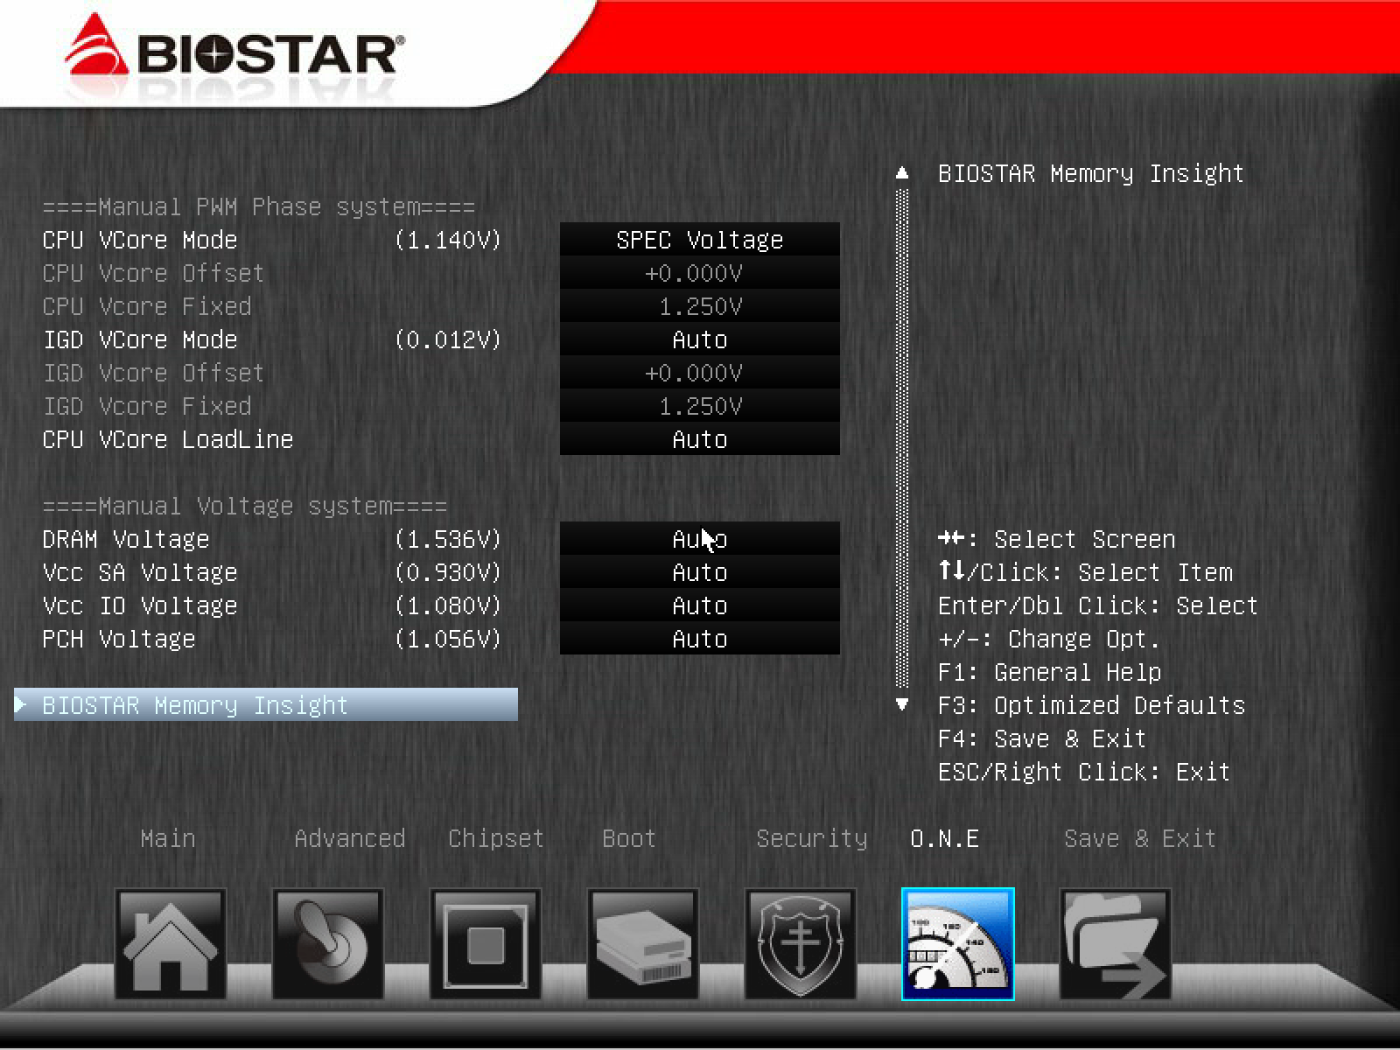Open CPU VCore LoadLine Auto option
The height and width of the screenshot is (1050, 1400).
click(x=700, y=439)
